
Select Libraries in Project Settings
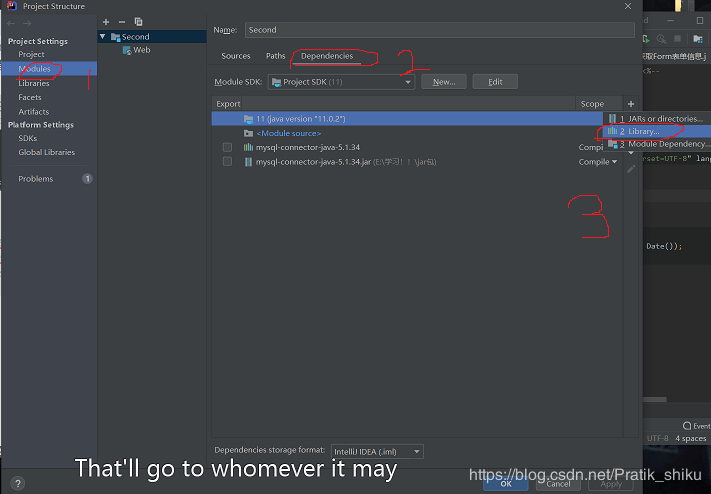tap(34, 83)
